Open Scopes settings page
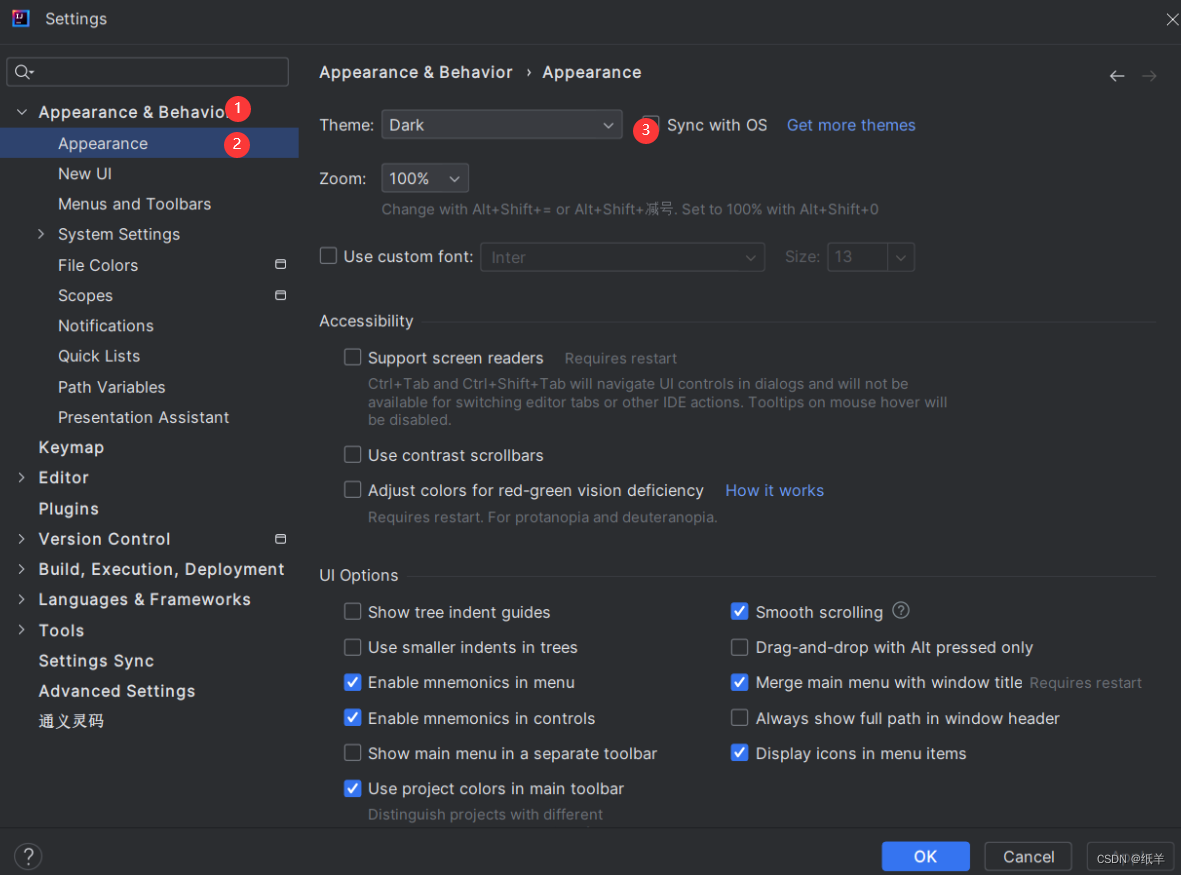The width and height of the screenshot is (1181, 875). click(x=85, y=295)
